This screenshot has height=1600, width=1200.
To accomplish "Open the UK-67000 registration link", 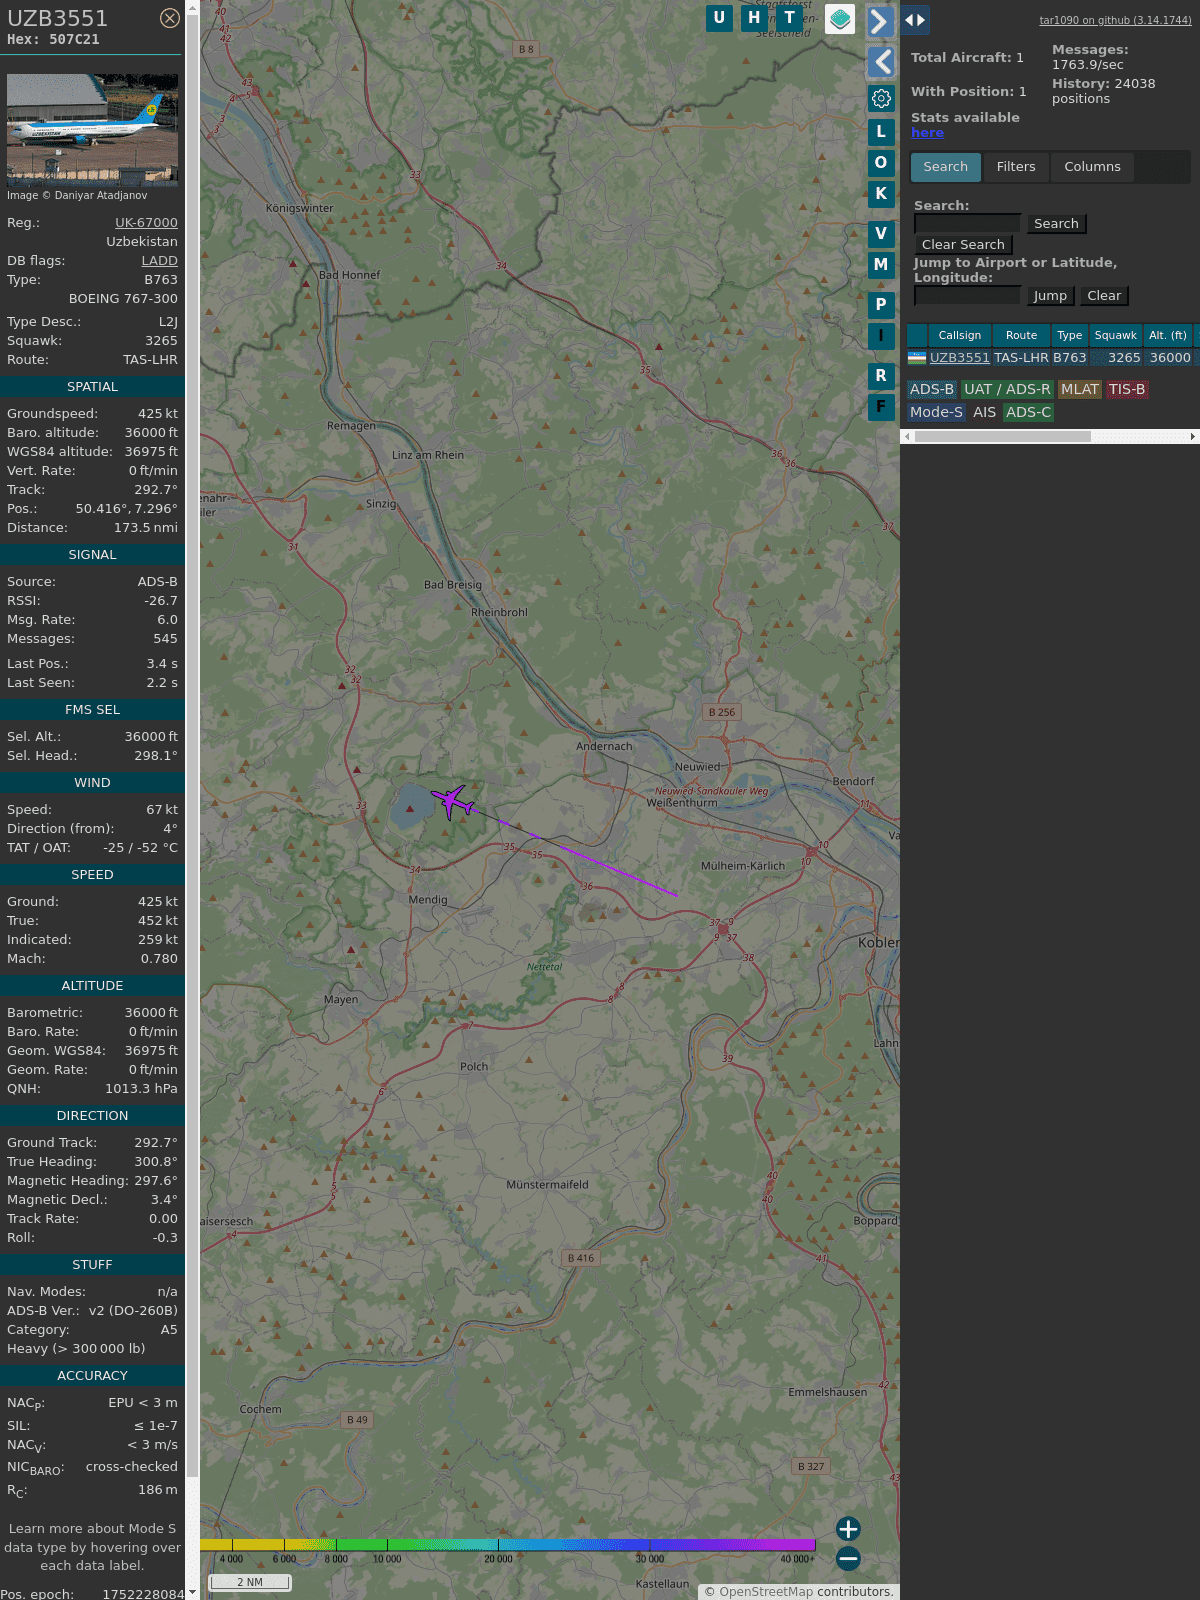I will [x=146, y=223].
